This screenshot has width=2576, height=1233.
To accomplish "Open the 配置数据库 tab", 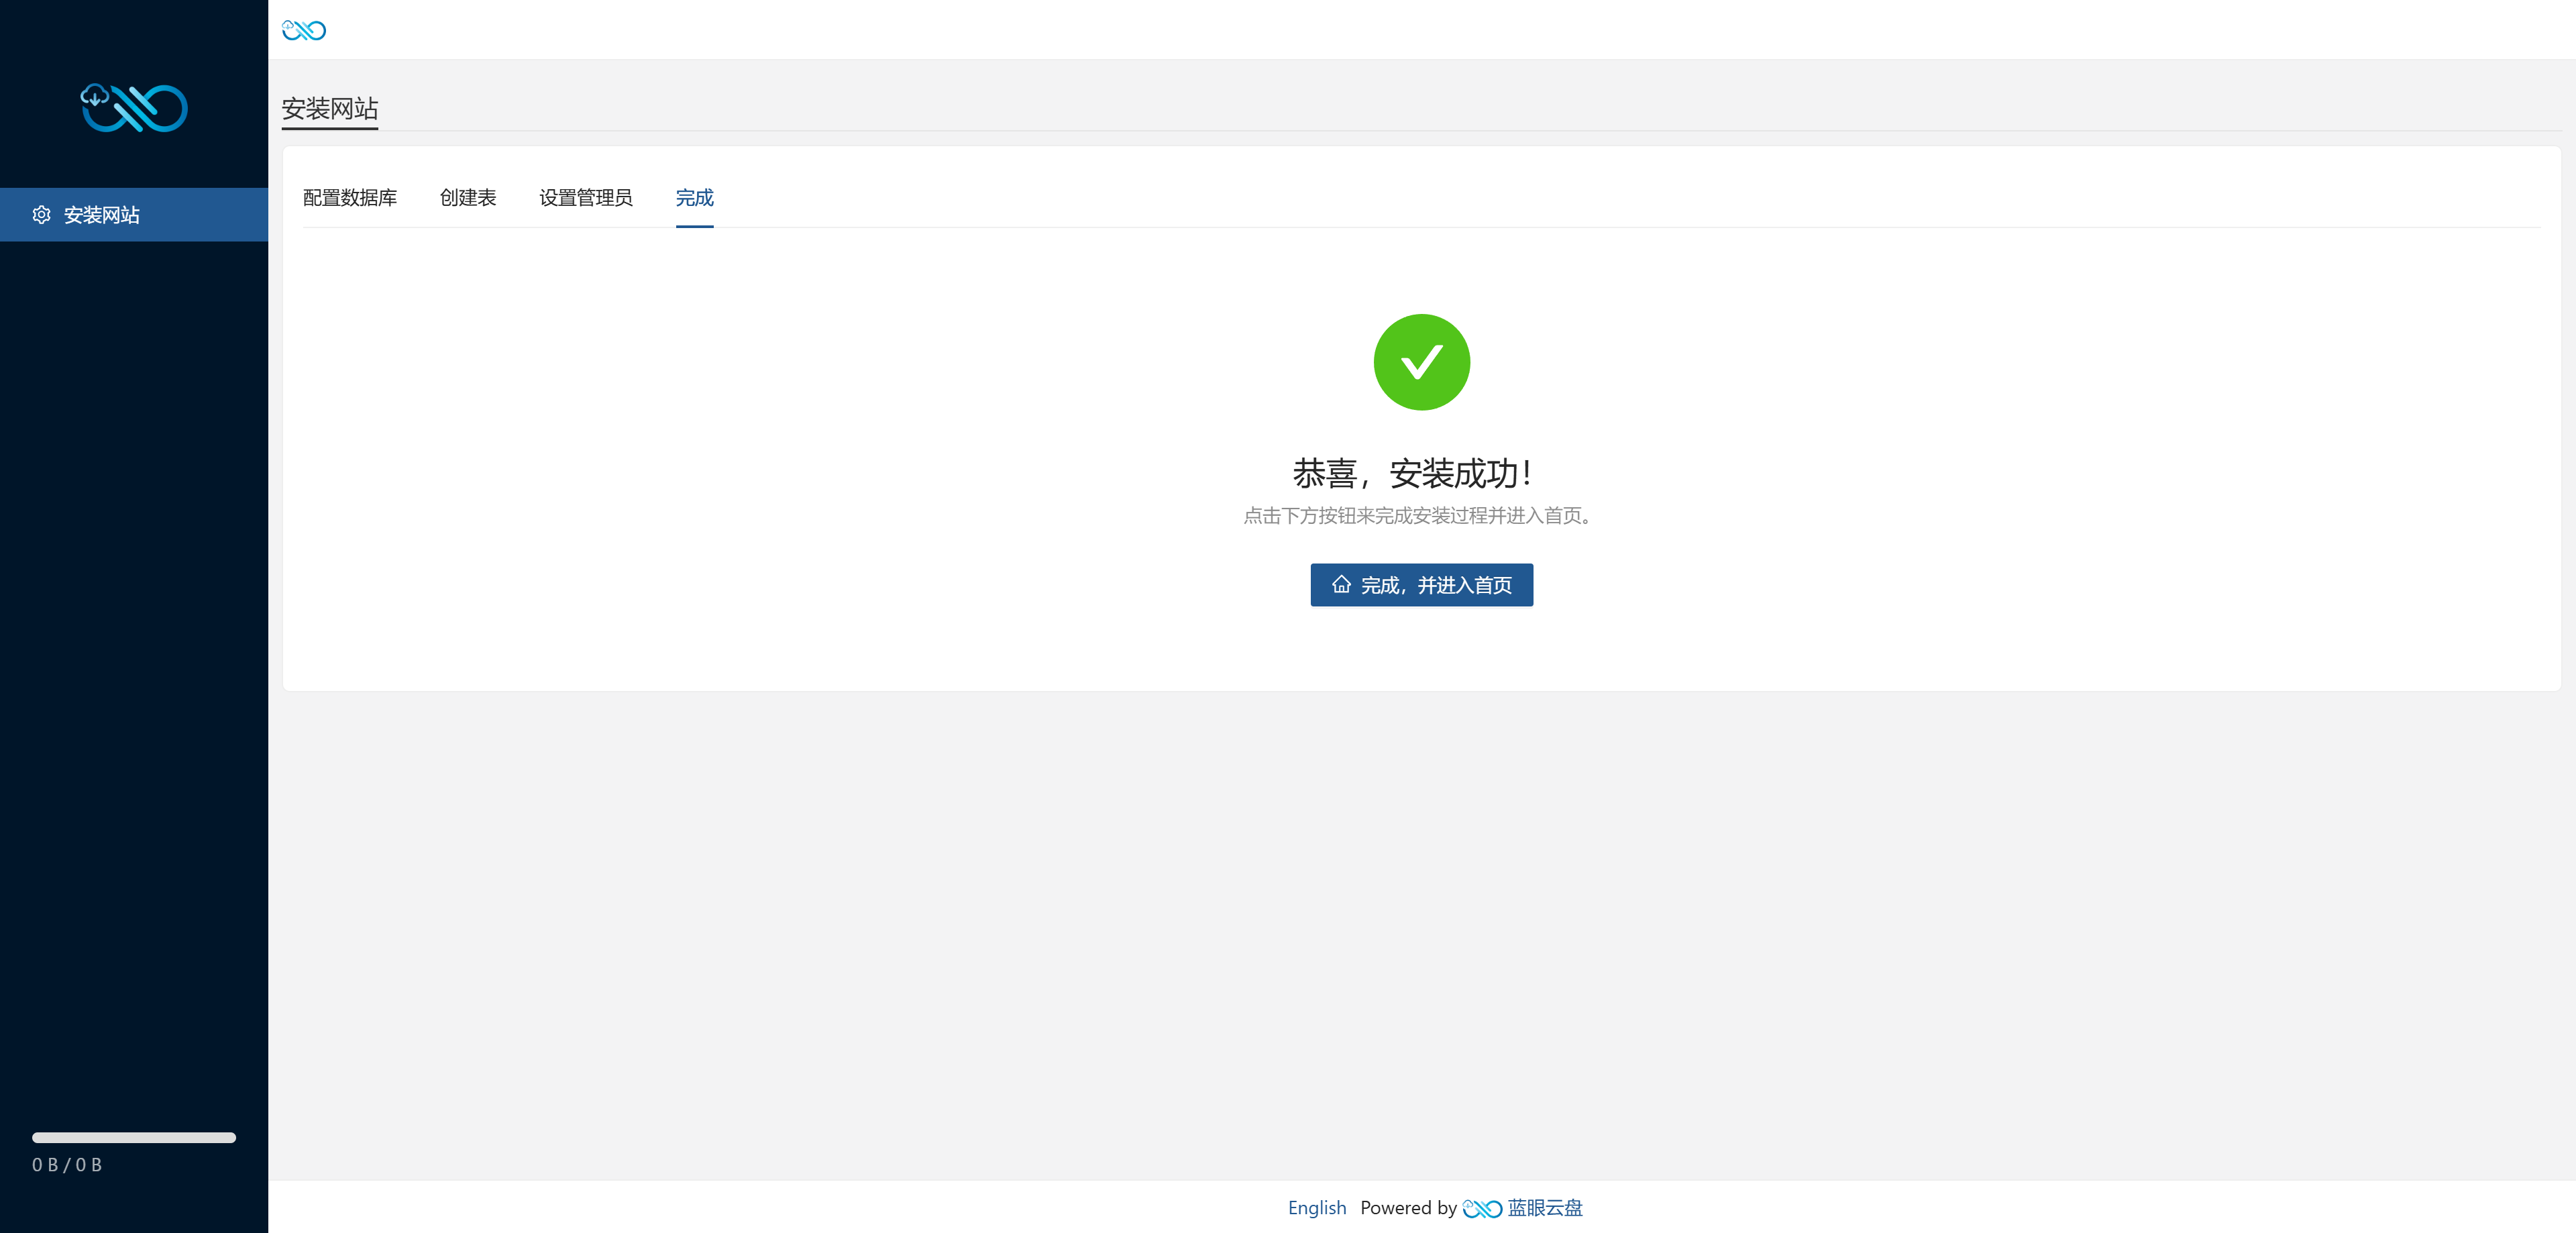I will (x=350, y=198).
